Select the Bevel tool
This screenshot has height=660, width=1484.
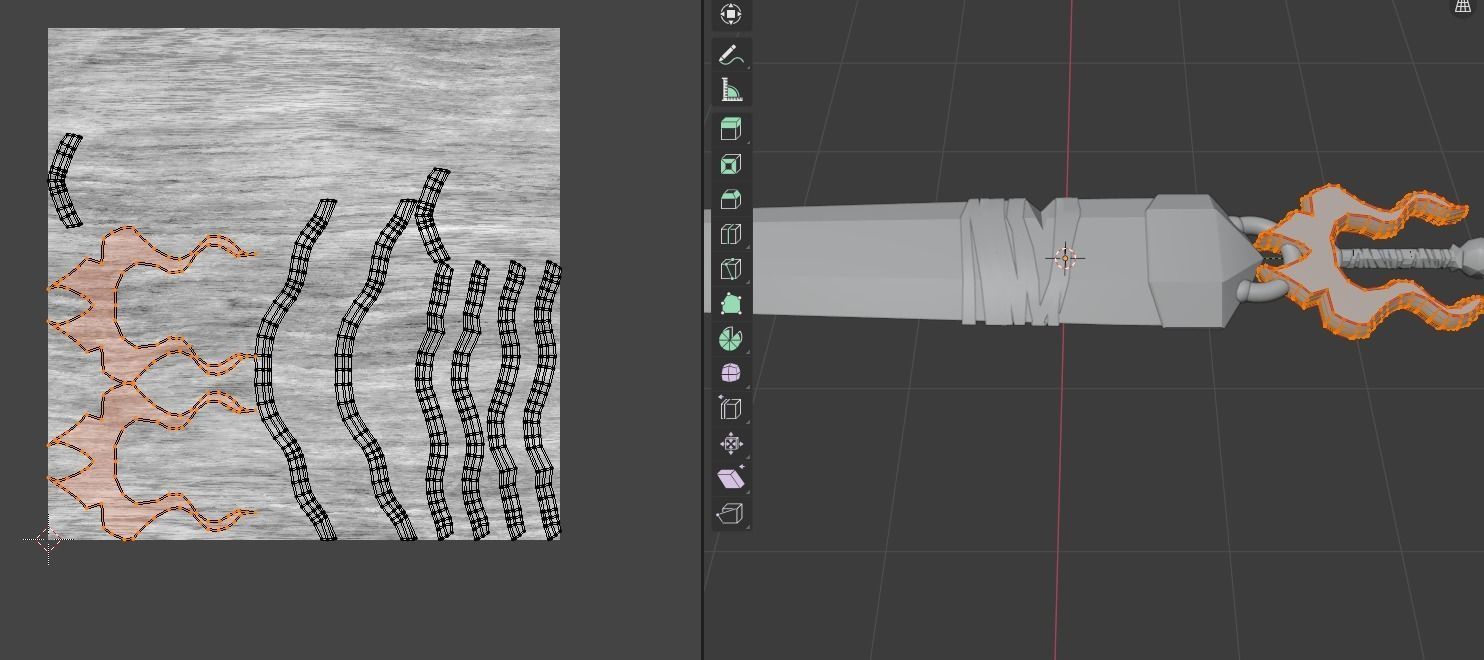(x=731, y=199)
